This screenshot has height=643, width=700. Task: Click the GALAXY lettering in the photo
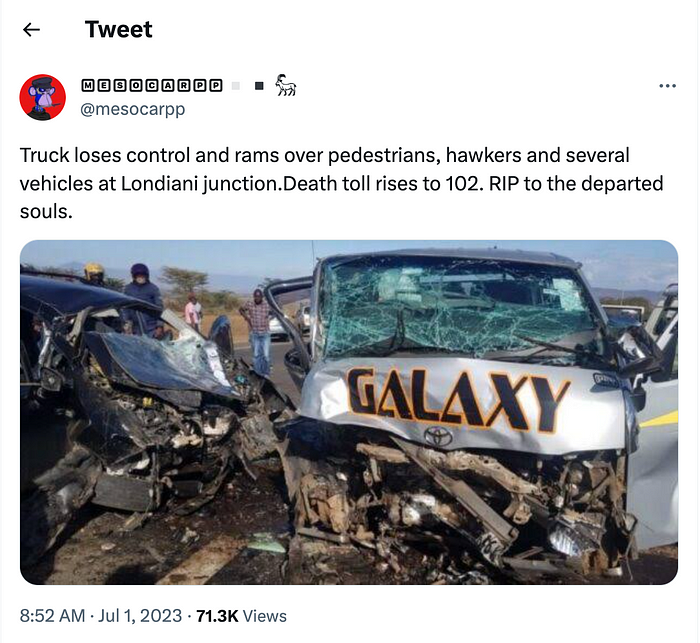(x=458, y=400)
